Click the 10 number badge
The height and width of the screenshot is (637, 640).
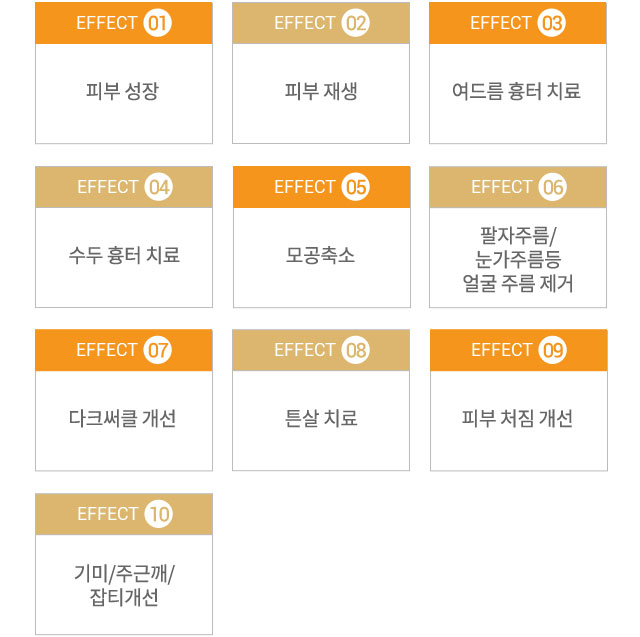click(158, 514)
